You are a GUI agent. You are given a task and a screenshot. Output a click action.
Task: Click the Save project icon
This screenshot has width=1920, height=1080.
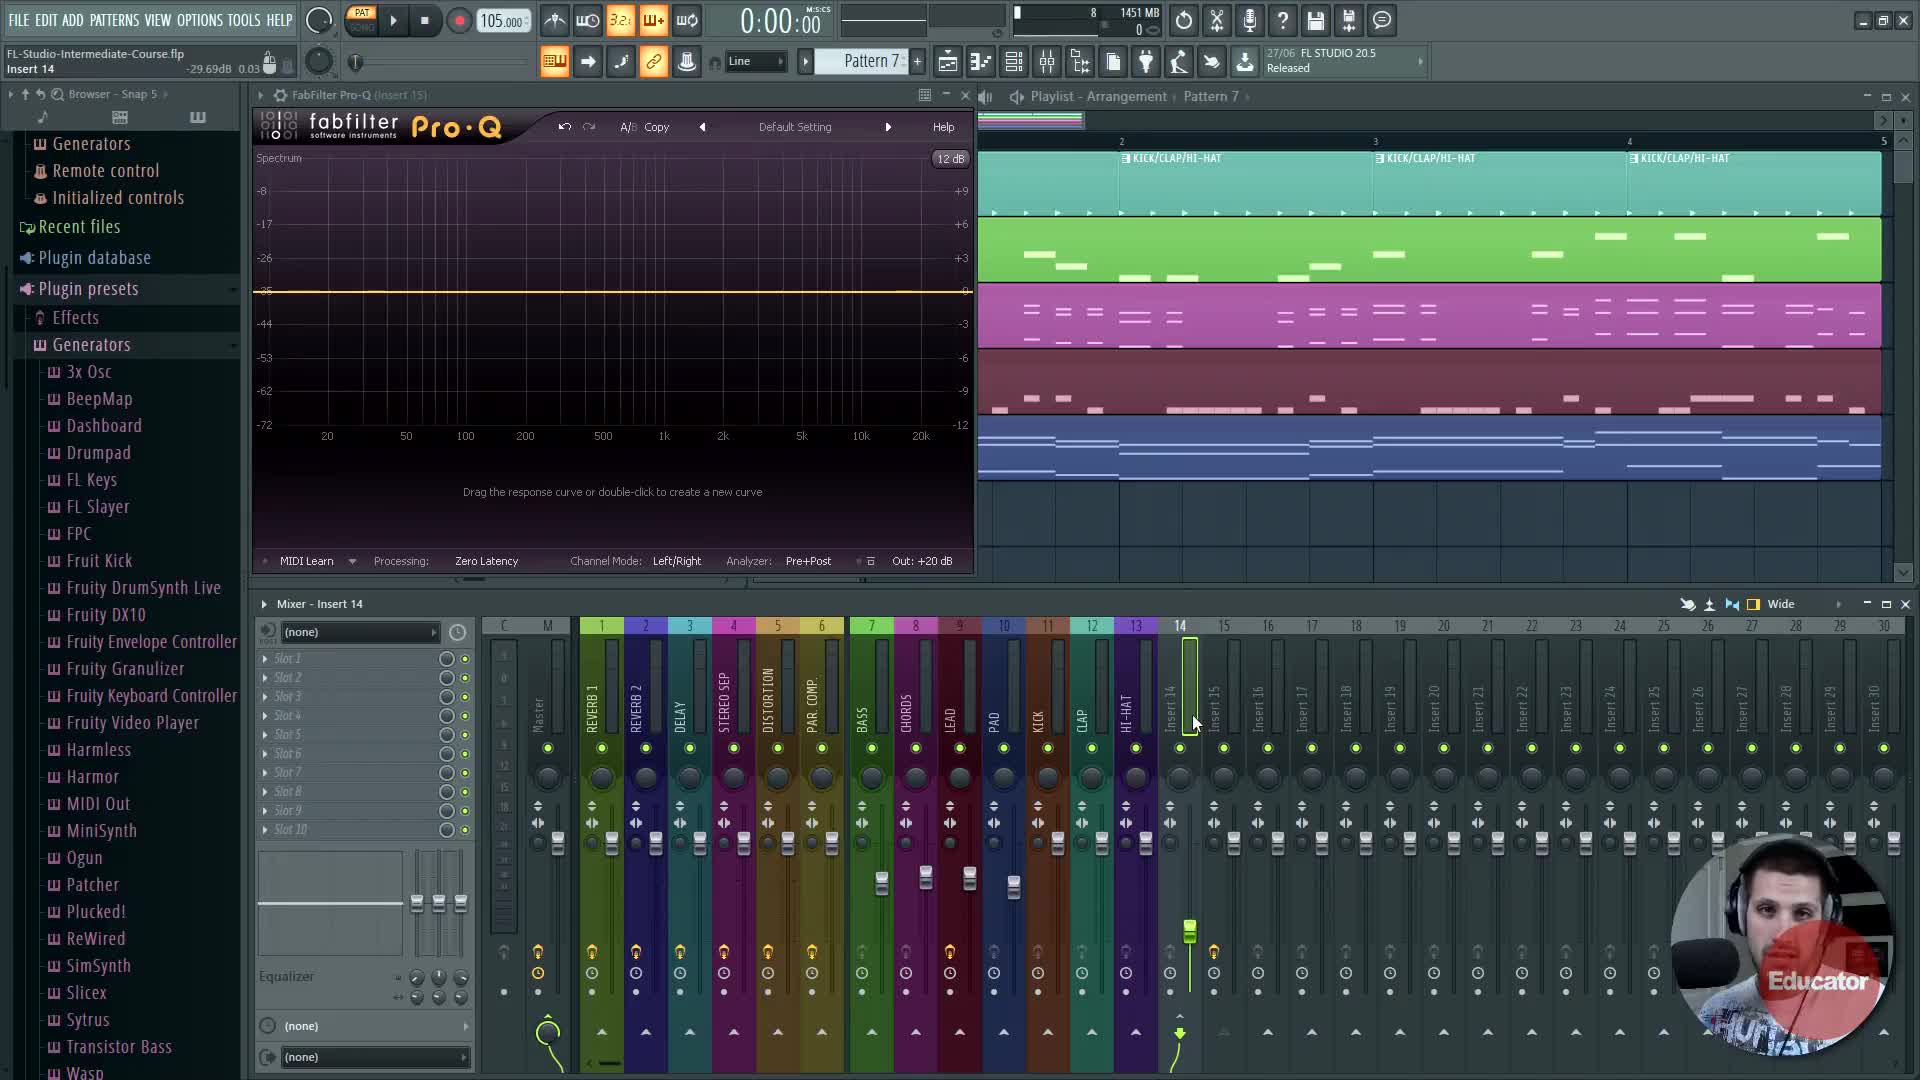tap(1316, 20)
